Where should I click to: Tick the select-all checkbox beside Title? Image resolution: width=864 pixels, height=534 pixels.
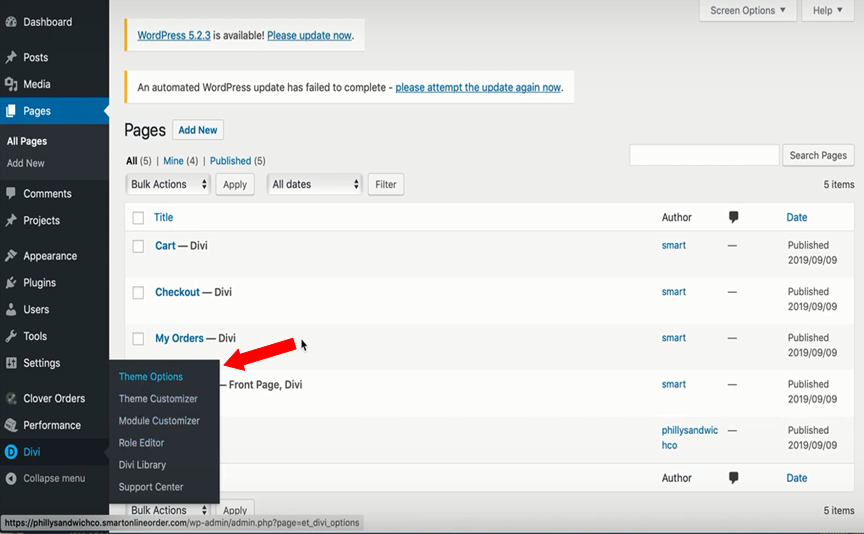[138, 218]
